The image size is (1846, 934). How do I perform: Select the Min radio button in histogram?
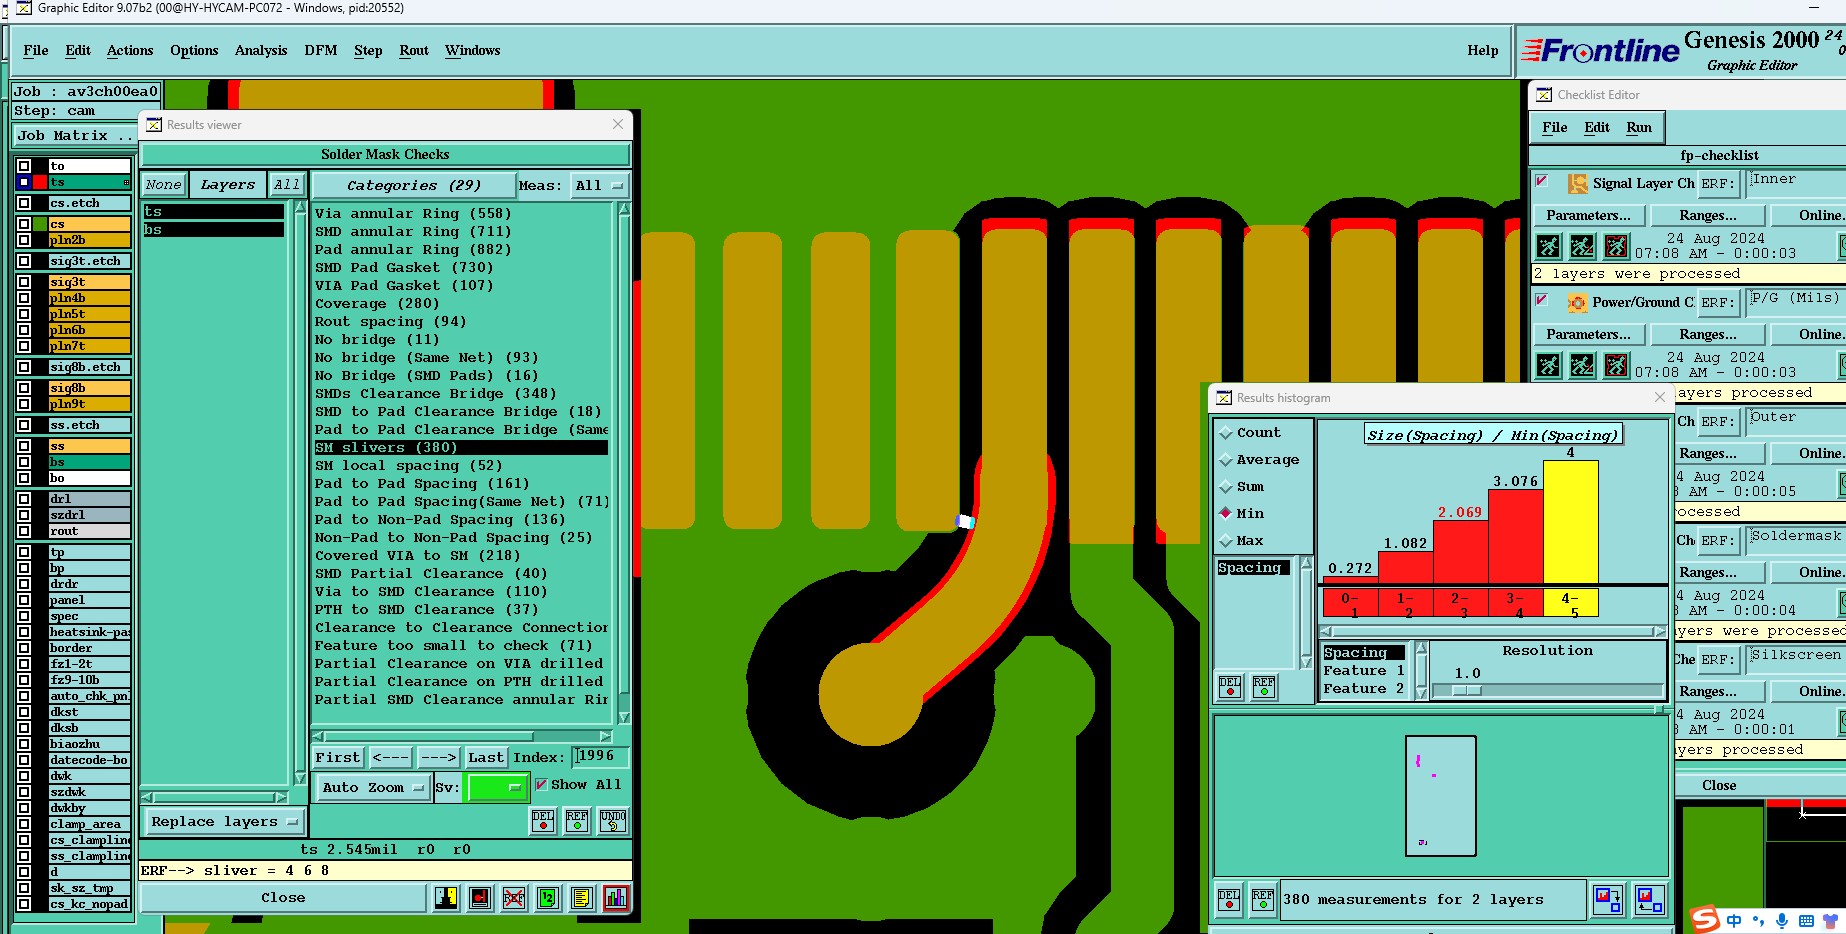pos(1226,514)
